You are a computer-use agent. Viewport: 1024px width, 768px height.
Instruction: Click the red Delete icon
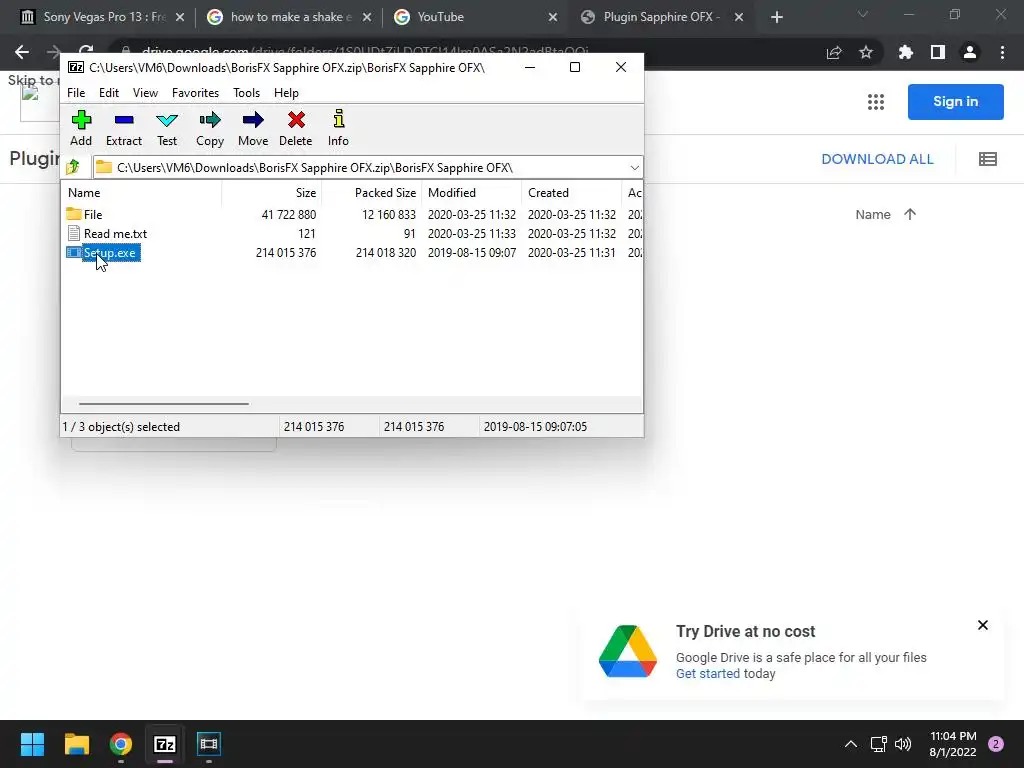pos(296,128)
